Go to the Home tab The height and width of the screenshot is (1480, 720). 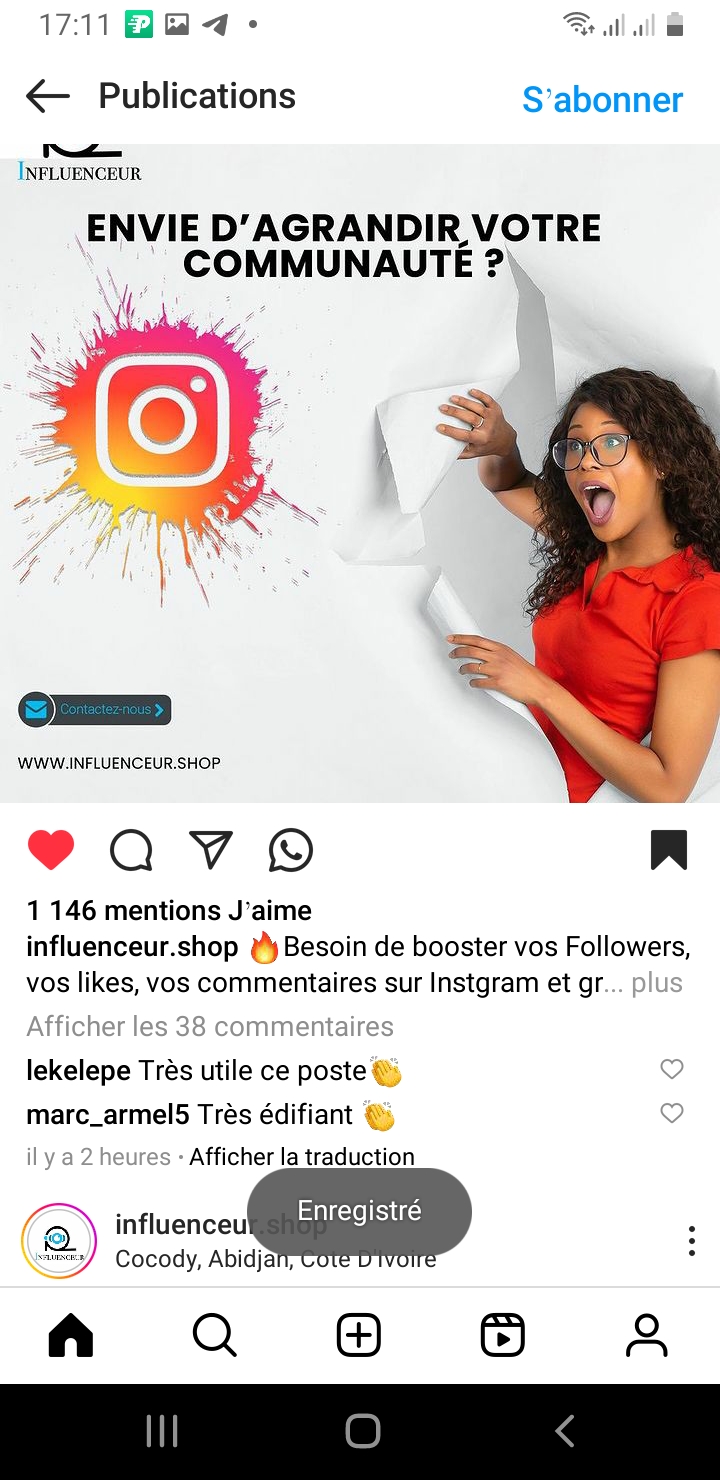point(71,1335)
